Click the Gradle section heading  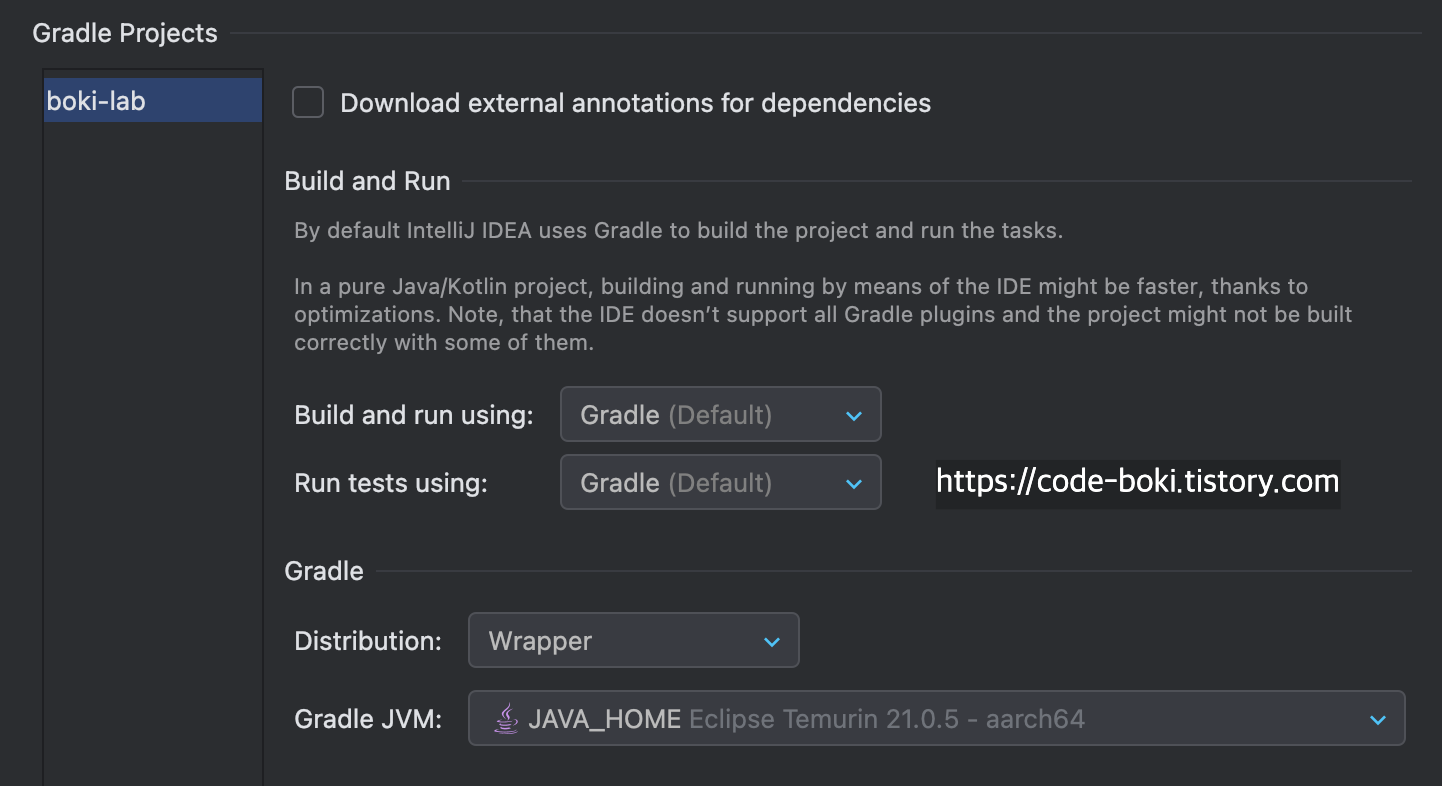(x=324, y=571)
